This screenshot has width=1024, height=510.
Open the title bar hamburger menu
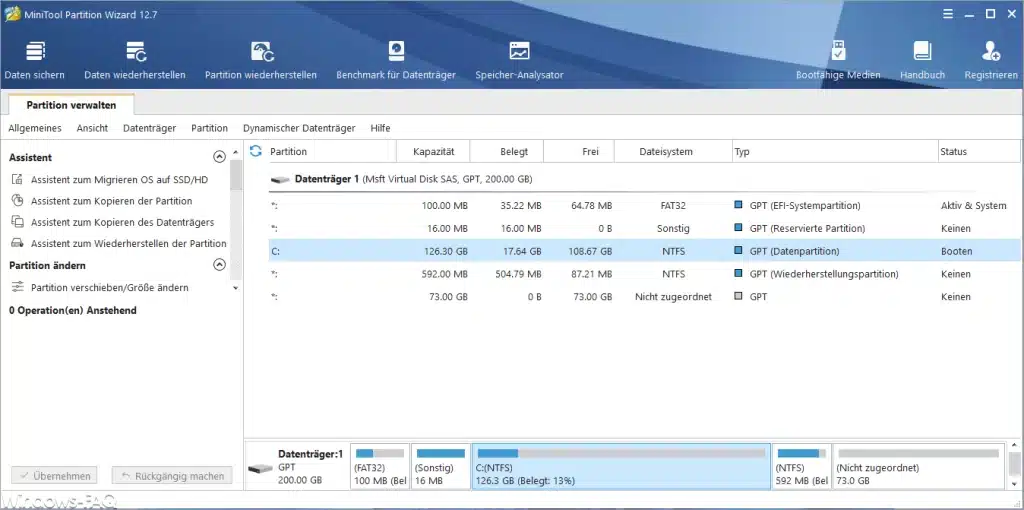point(948,14)
